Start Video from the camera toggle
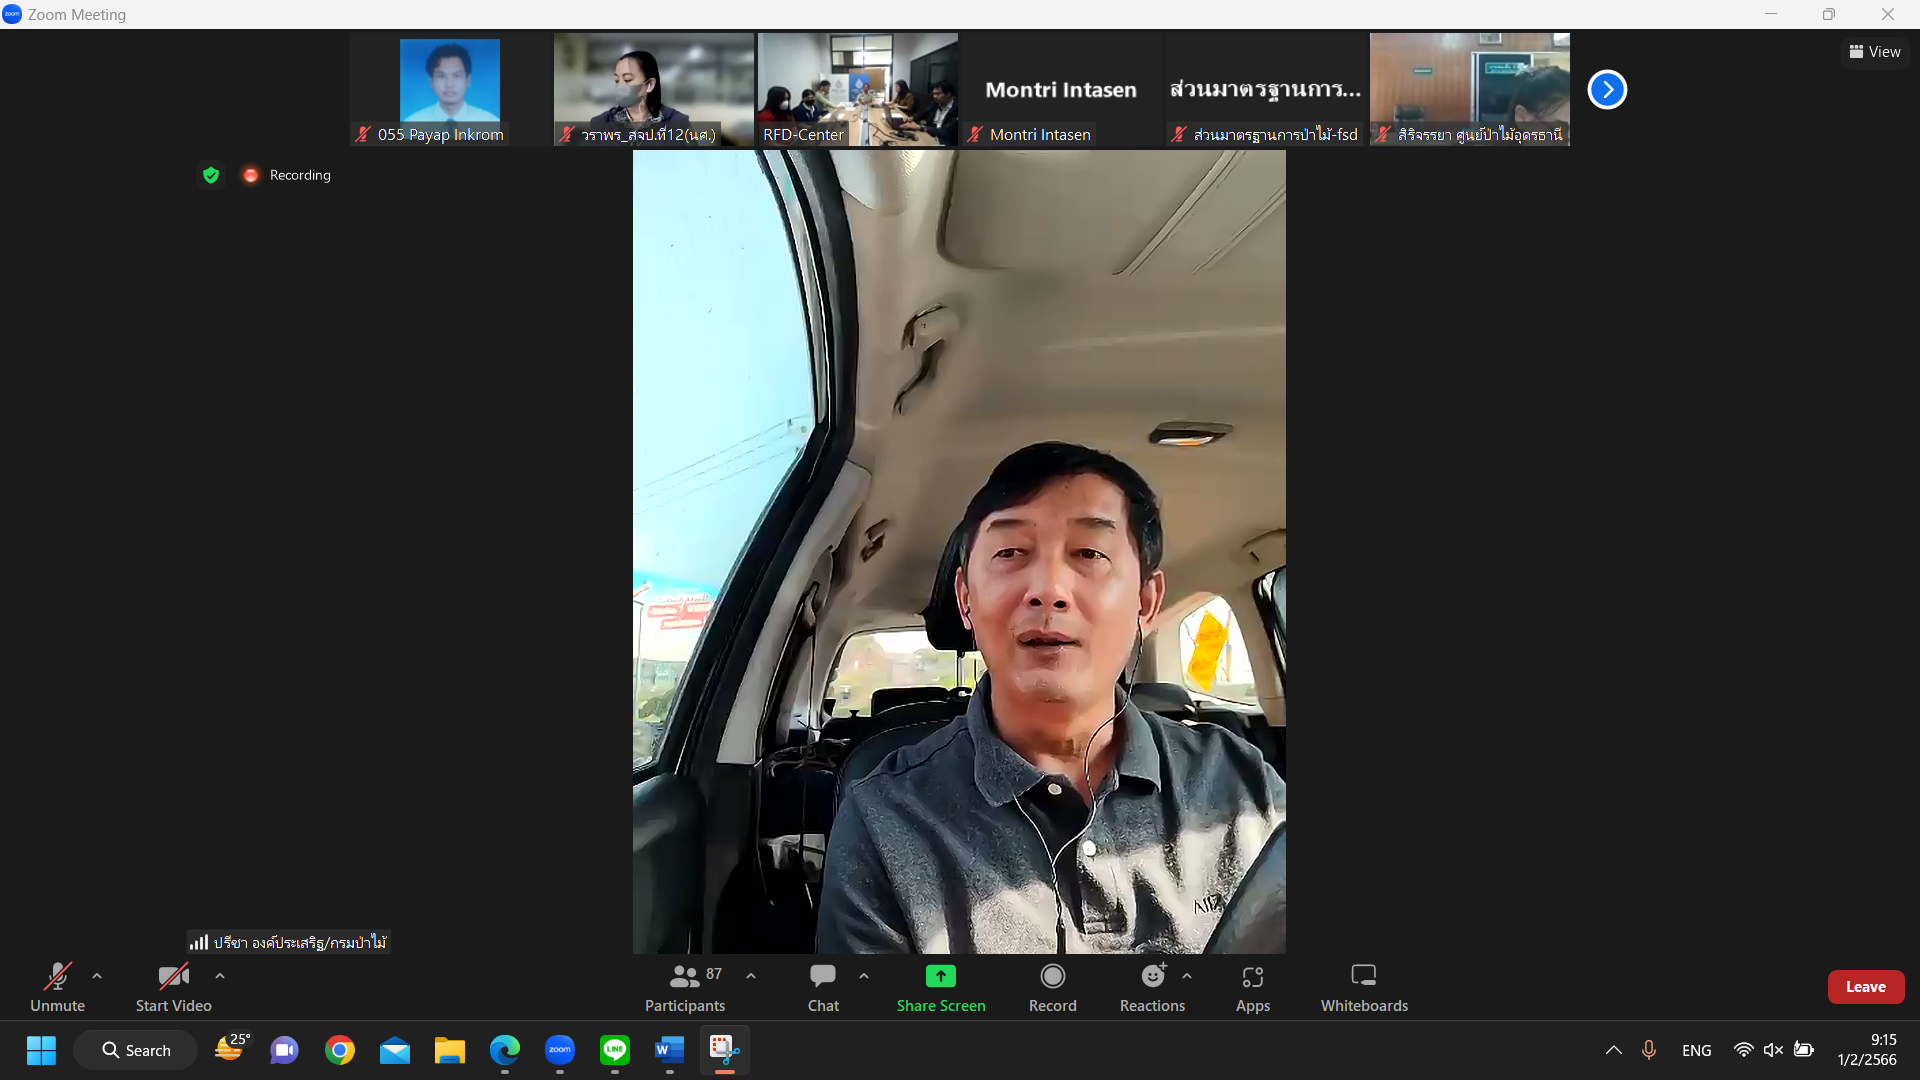Image resolution: width=1920 pixels, height=1080 pixels. tap(173, 987)
